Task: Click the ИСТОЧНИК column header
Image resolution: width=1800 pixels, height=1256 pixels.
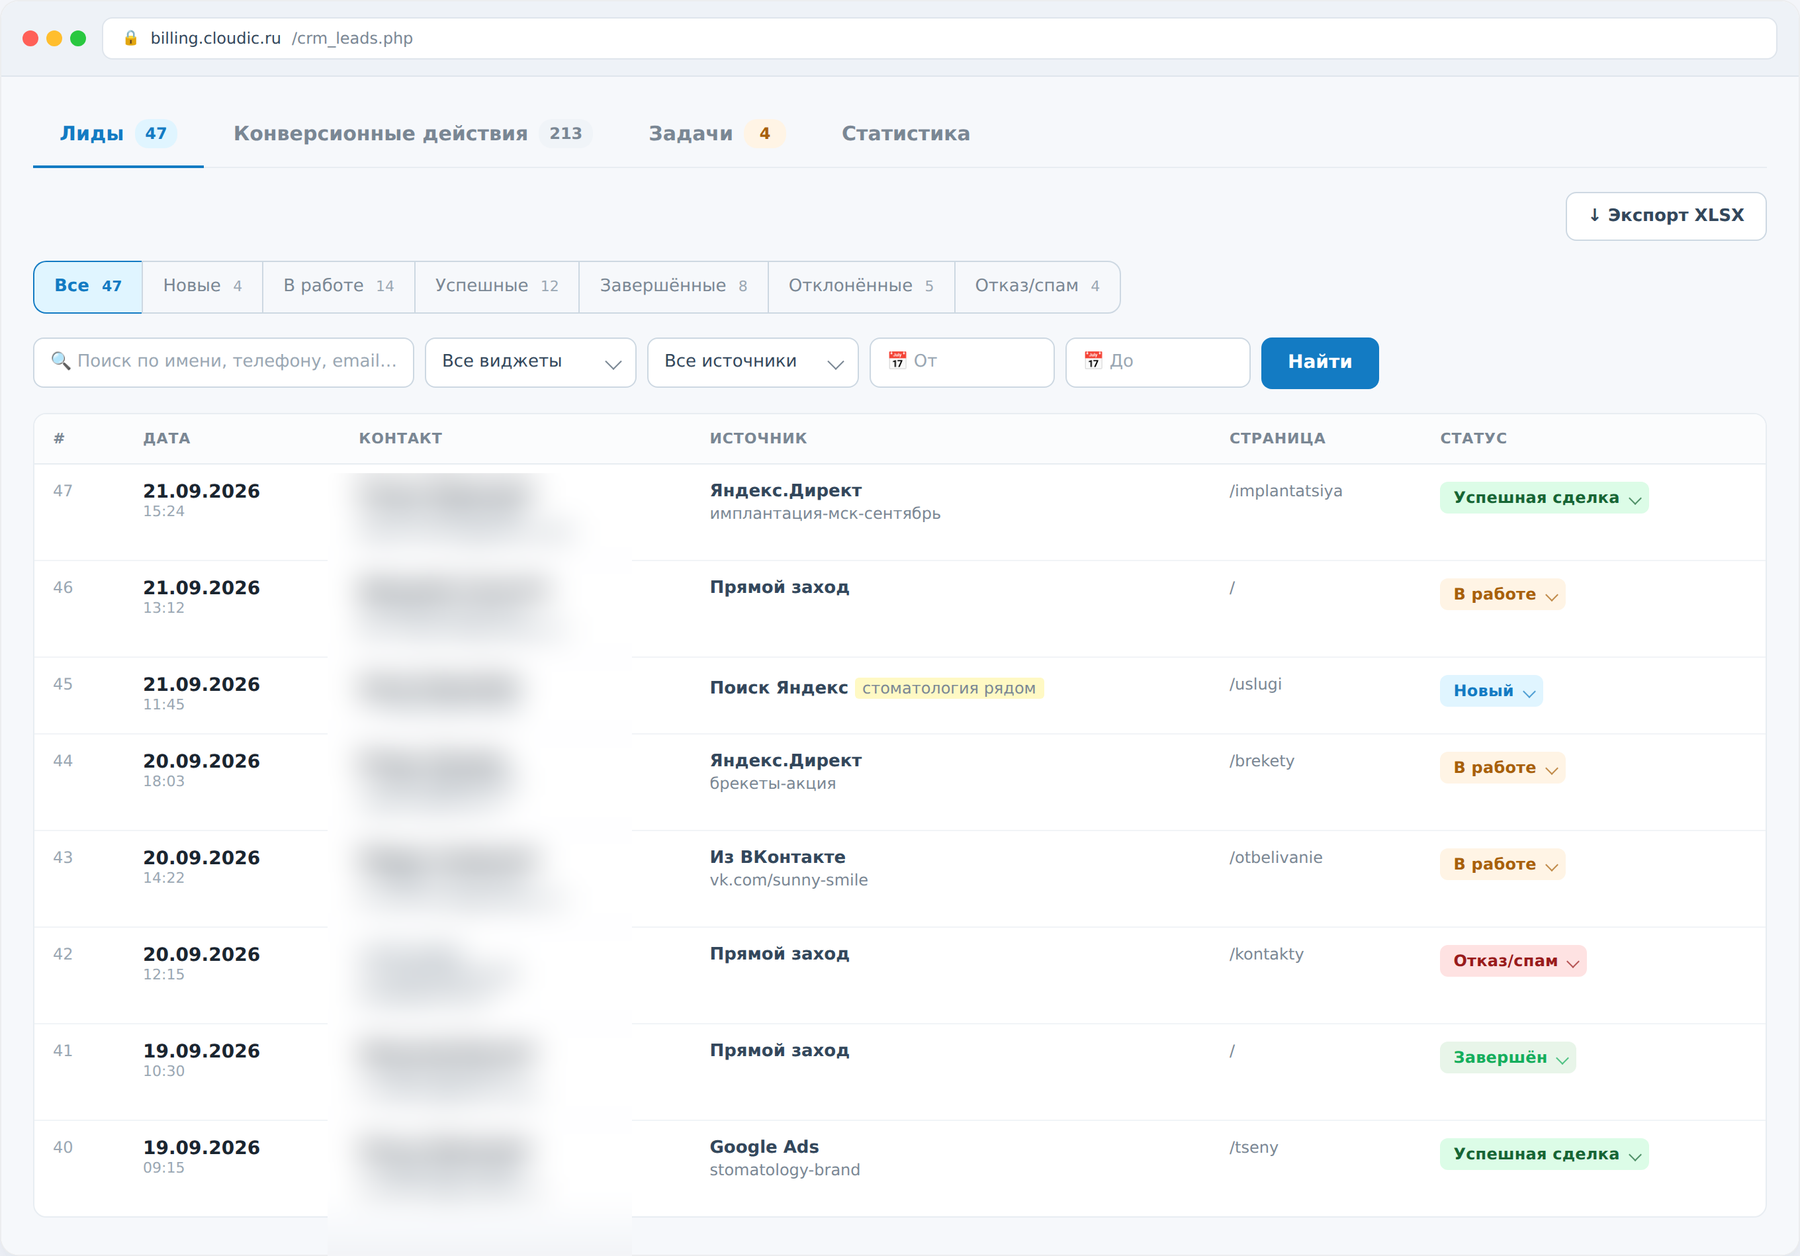Action: [x=758, y=438]
